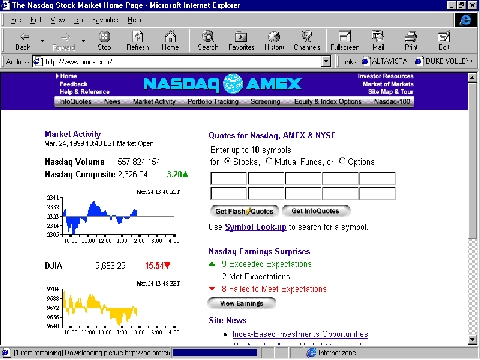Open the Portfolio Tracking navigation tab
480x360 pixels.
point(213,102)
